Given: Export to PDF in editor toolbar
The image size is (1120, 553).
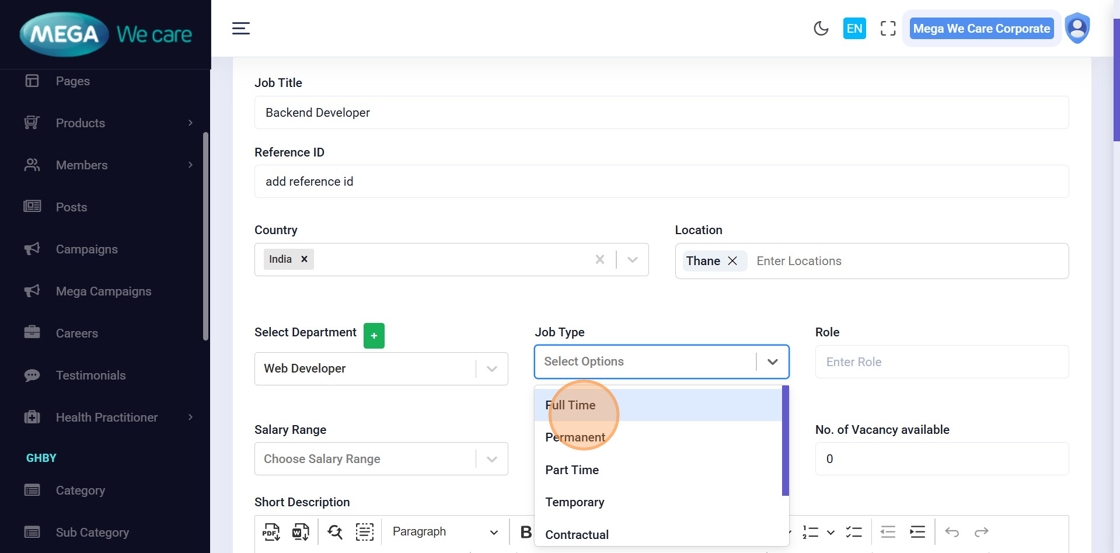Looking at the screenshot, I should [271, 532].
